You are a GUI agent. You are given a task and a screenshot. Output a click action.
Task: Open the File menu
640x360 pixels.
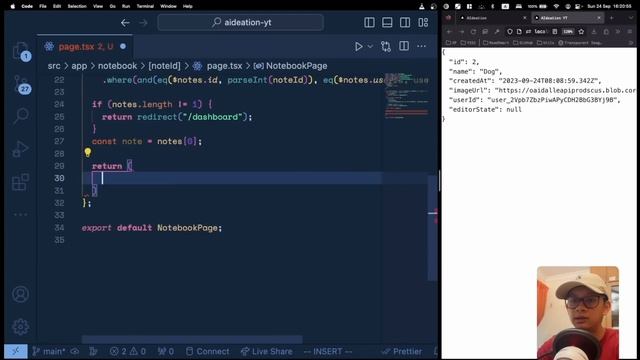43,6
